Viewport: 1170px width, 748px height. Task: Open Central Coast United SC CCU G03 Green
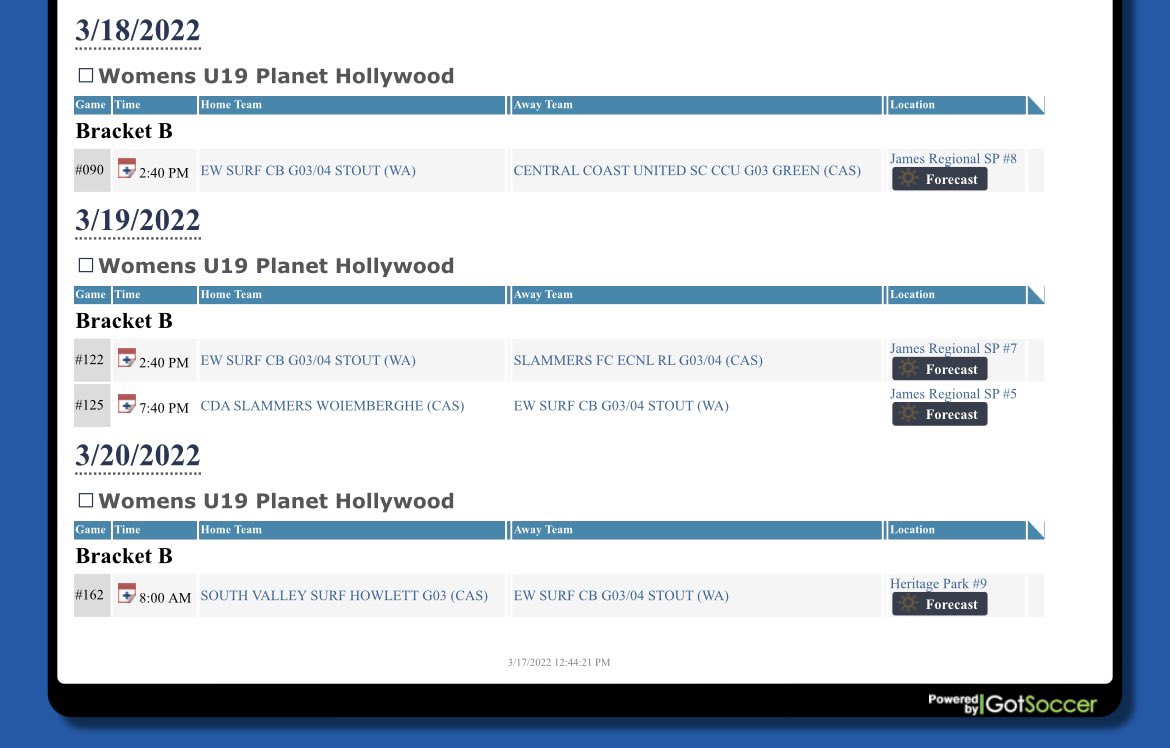coord(687,170)
